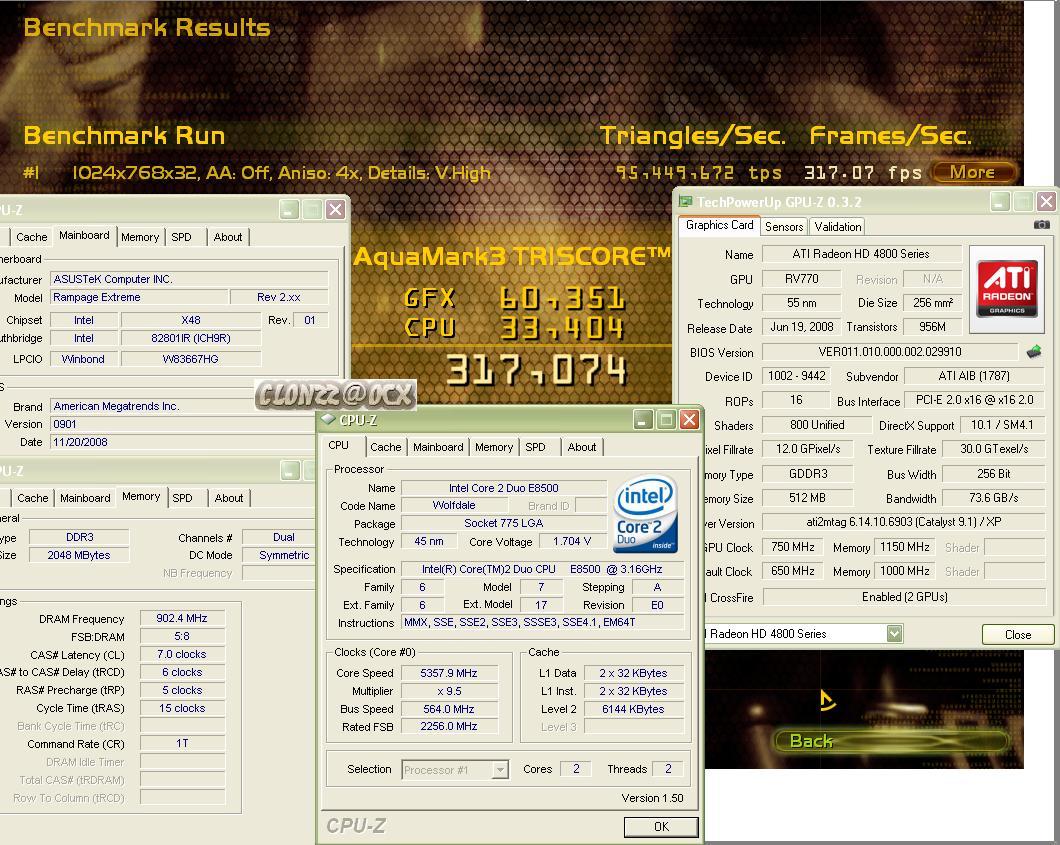This screenshot has width=1060, height=845.
Task: Select the Mainboard tab in the top-left CPU-Z window
Action: [x=84, y=235]
